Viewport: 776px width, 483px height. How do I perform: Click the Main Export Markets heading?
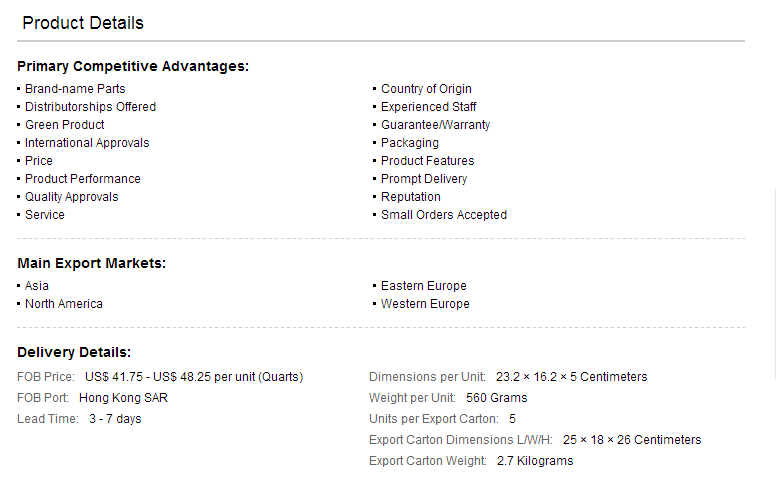[92, 263]
